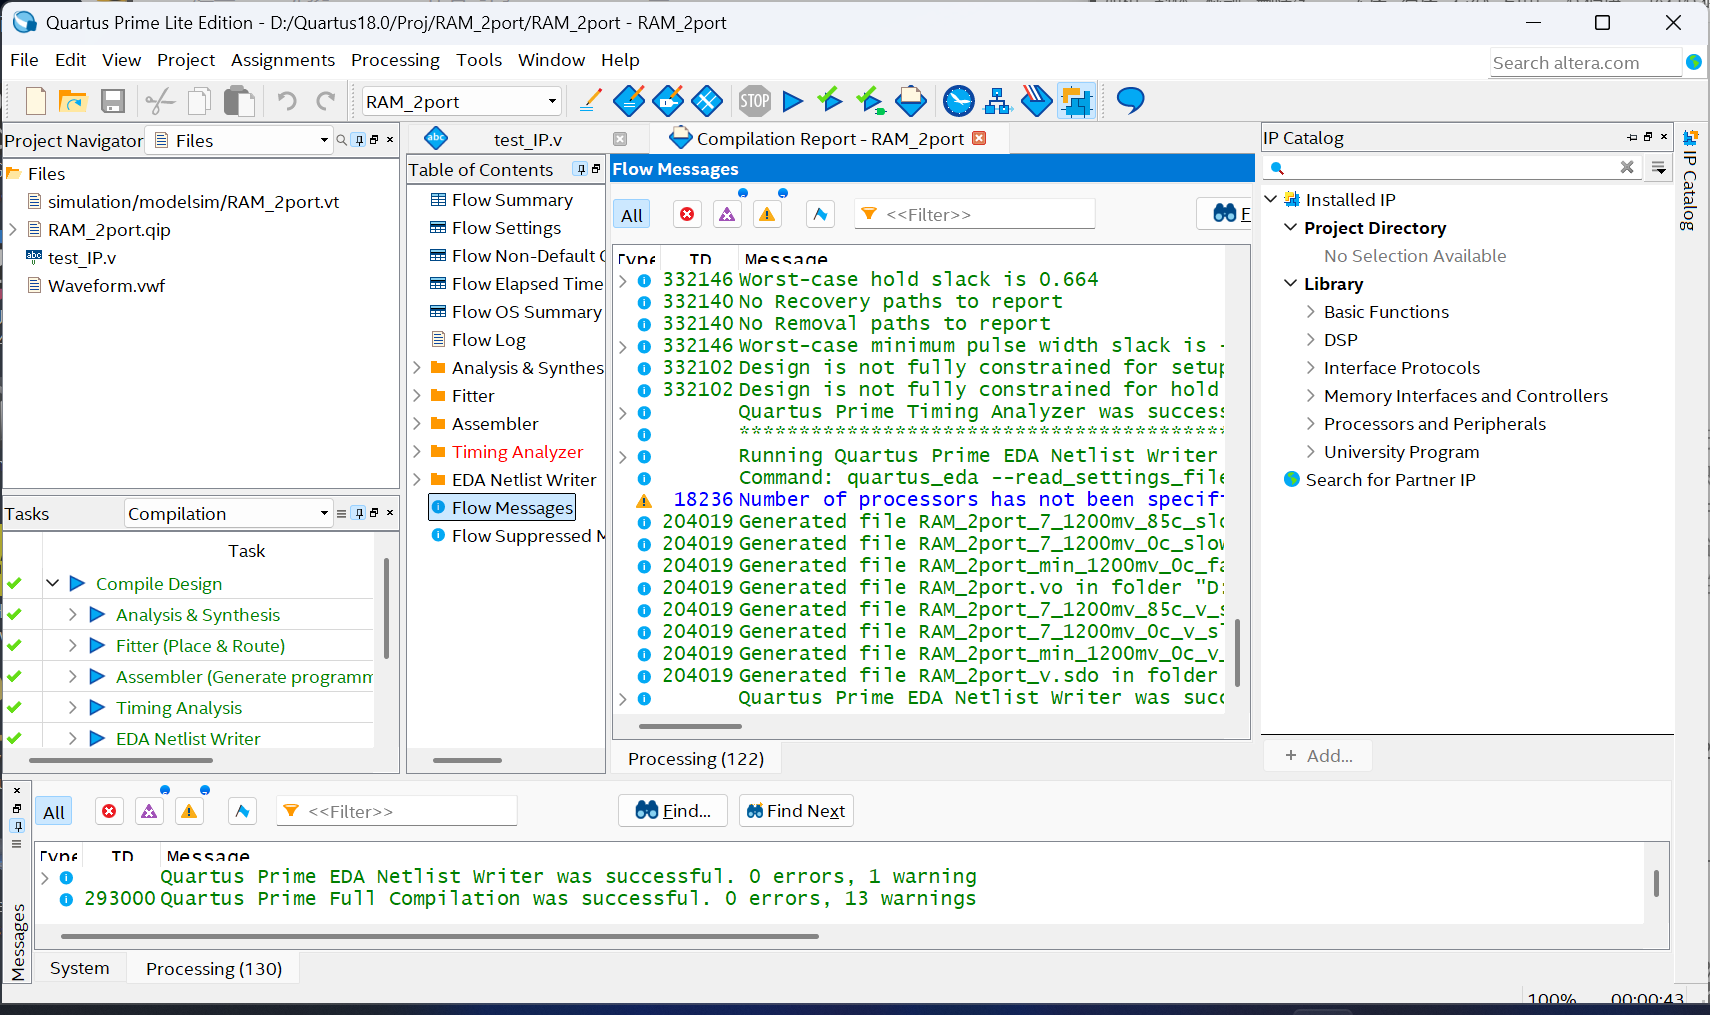Click the Tasks panel vertical scrollbar
Image resolution: width=1710 pixels, height=1015 pixels.
coord(386,608)
